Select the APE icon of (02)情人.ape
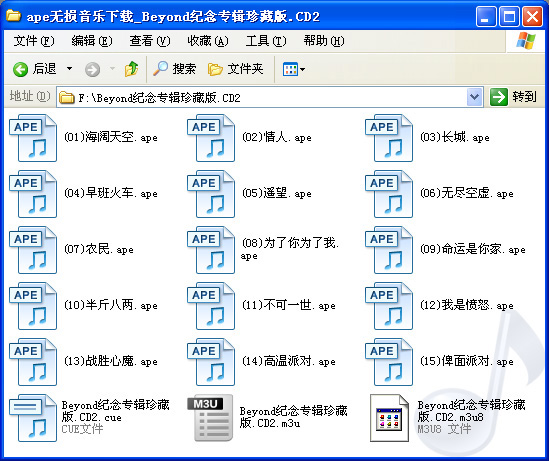The height and width of the screenshot is (461, 549). pos(211,138)
